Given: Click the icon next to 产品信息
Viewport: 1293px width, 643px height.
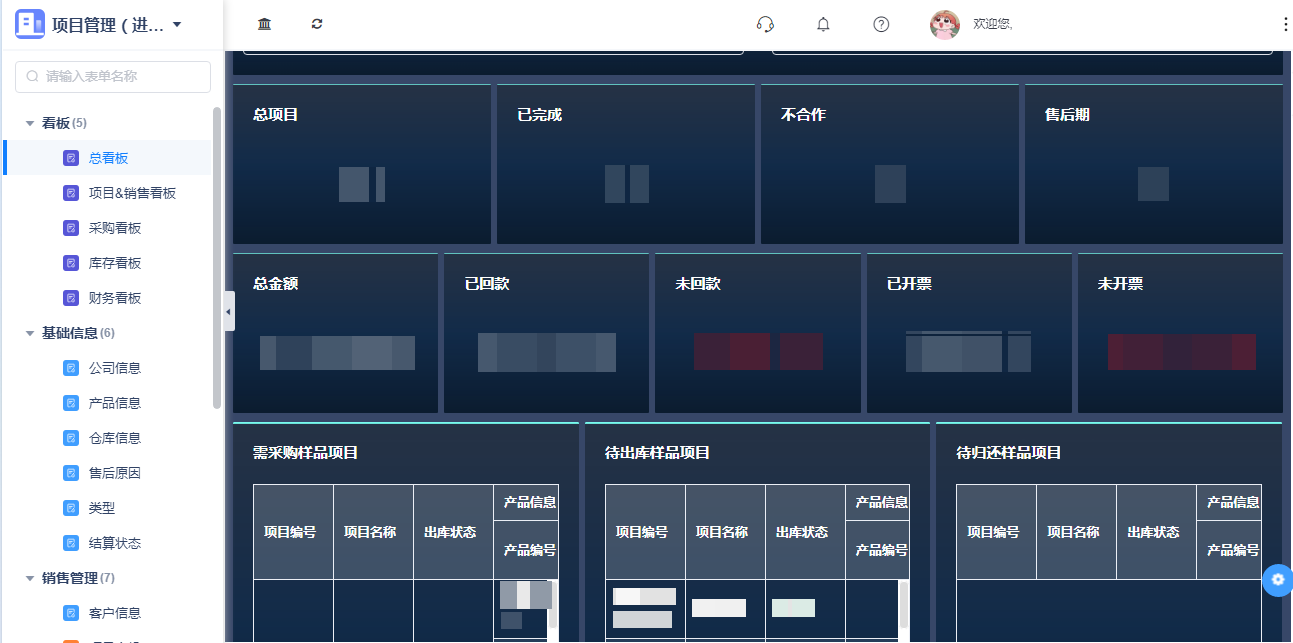Looking at the screenshot, I should click(71, 403).
